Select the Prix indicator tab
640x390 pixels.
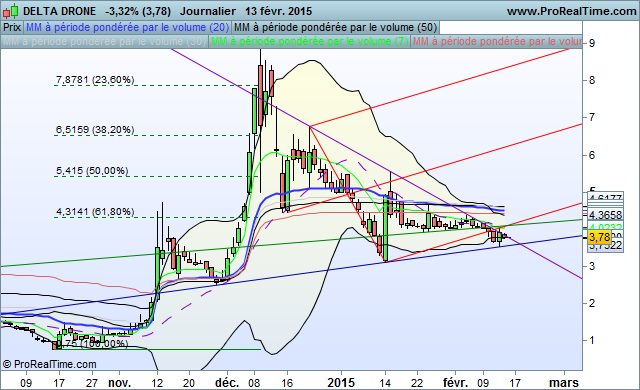(x=12, y=28)
